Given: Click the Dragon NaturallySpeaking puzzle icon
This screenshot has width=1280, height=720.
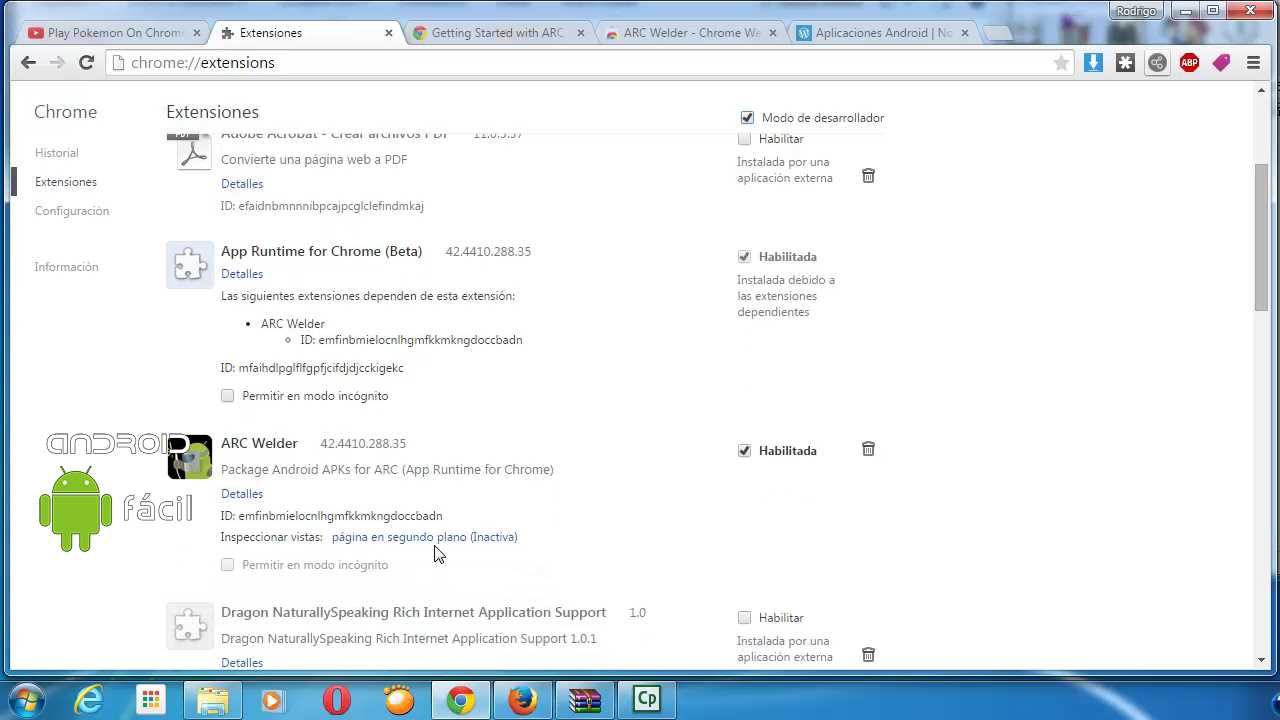Looking at the screenshot, I should click(x=190, y=627).
